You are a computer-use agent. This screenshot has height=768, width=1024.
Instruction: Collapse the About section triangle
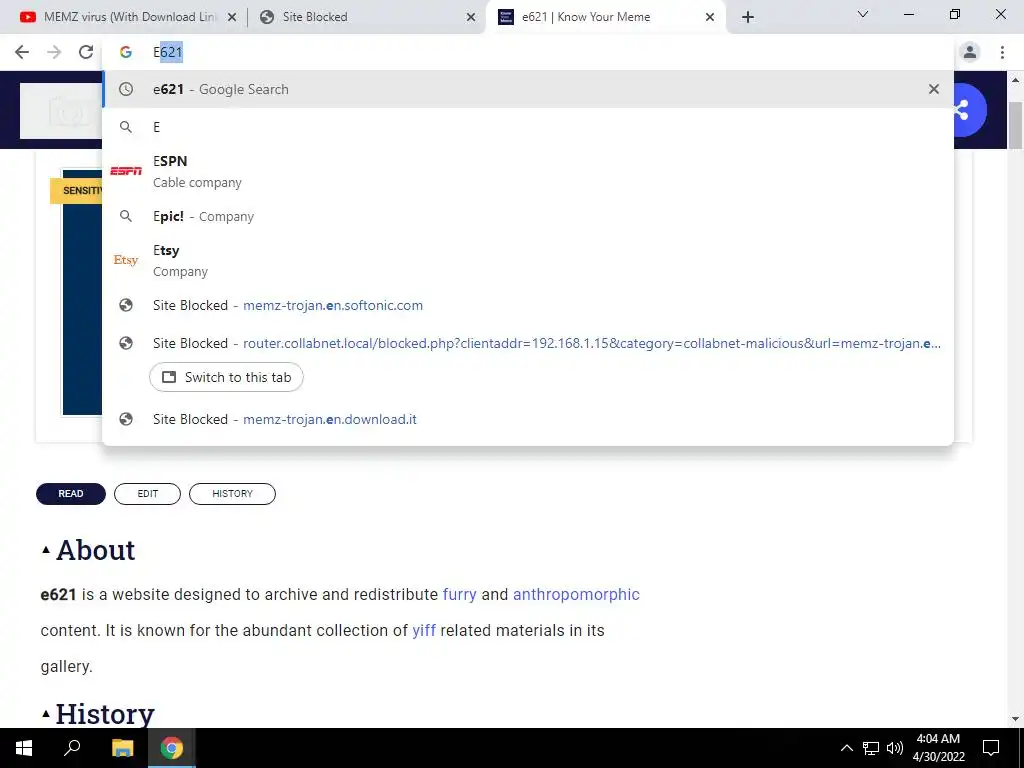pyautogui.click(x=46, y=550)
